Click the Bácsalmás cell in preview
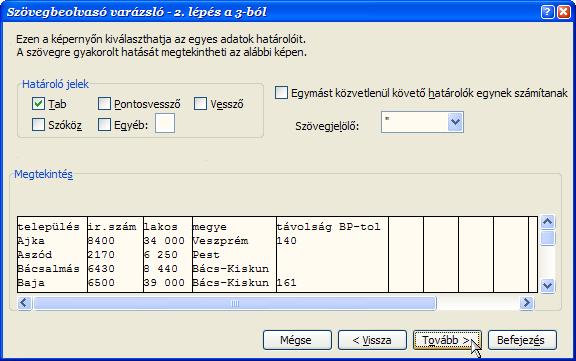Screen dimensions: 576x361 (x=48, y=269)
